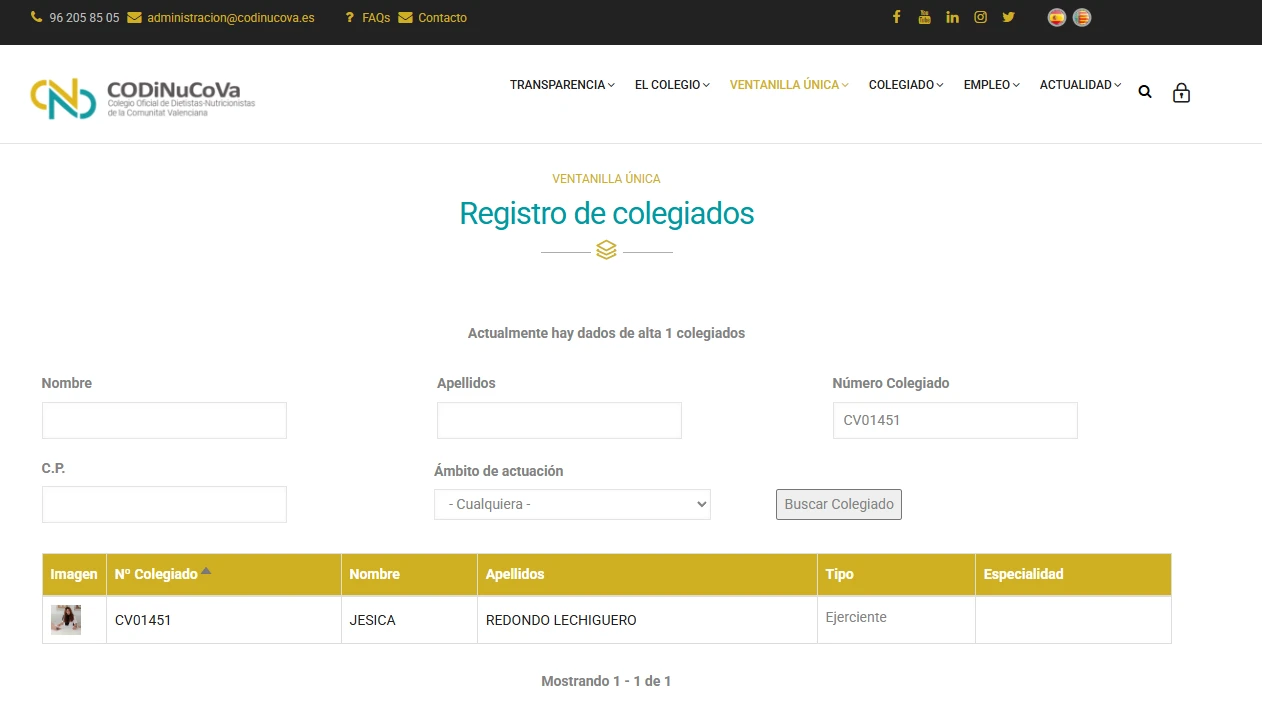1262x708 pixels.
Task: Focus the Apellidos input field
Action: pos(559,420)
